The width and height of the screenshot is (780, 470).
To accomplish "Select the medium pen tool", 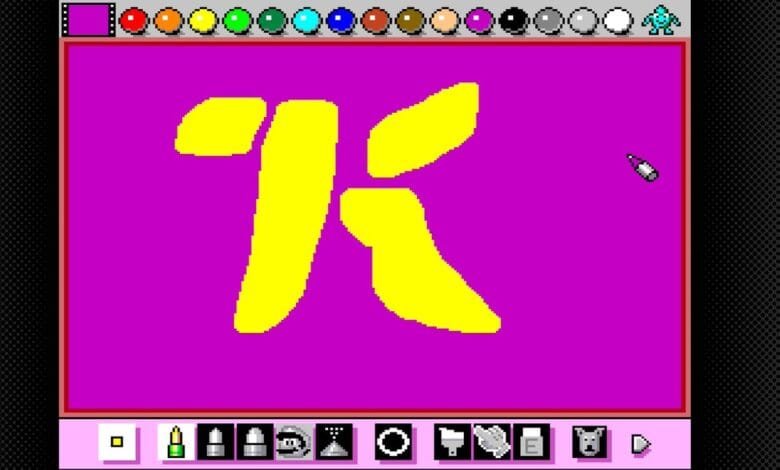I will pos(215,441).
